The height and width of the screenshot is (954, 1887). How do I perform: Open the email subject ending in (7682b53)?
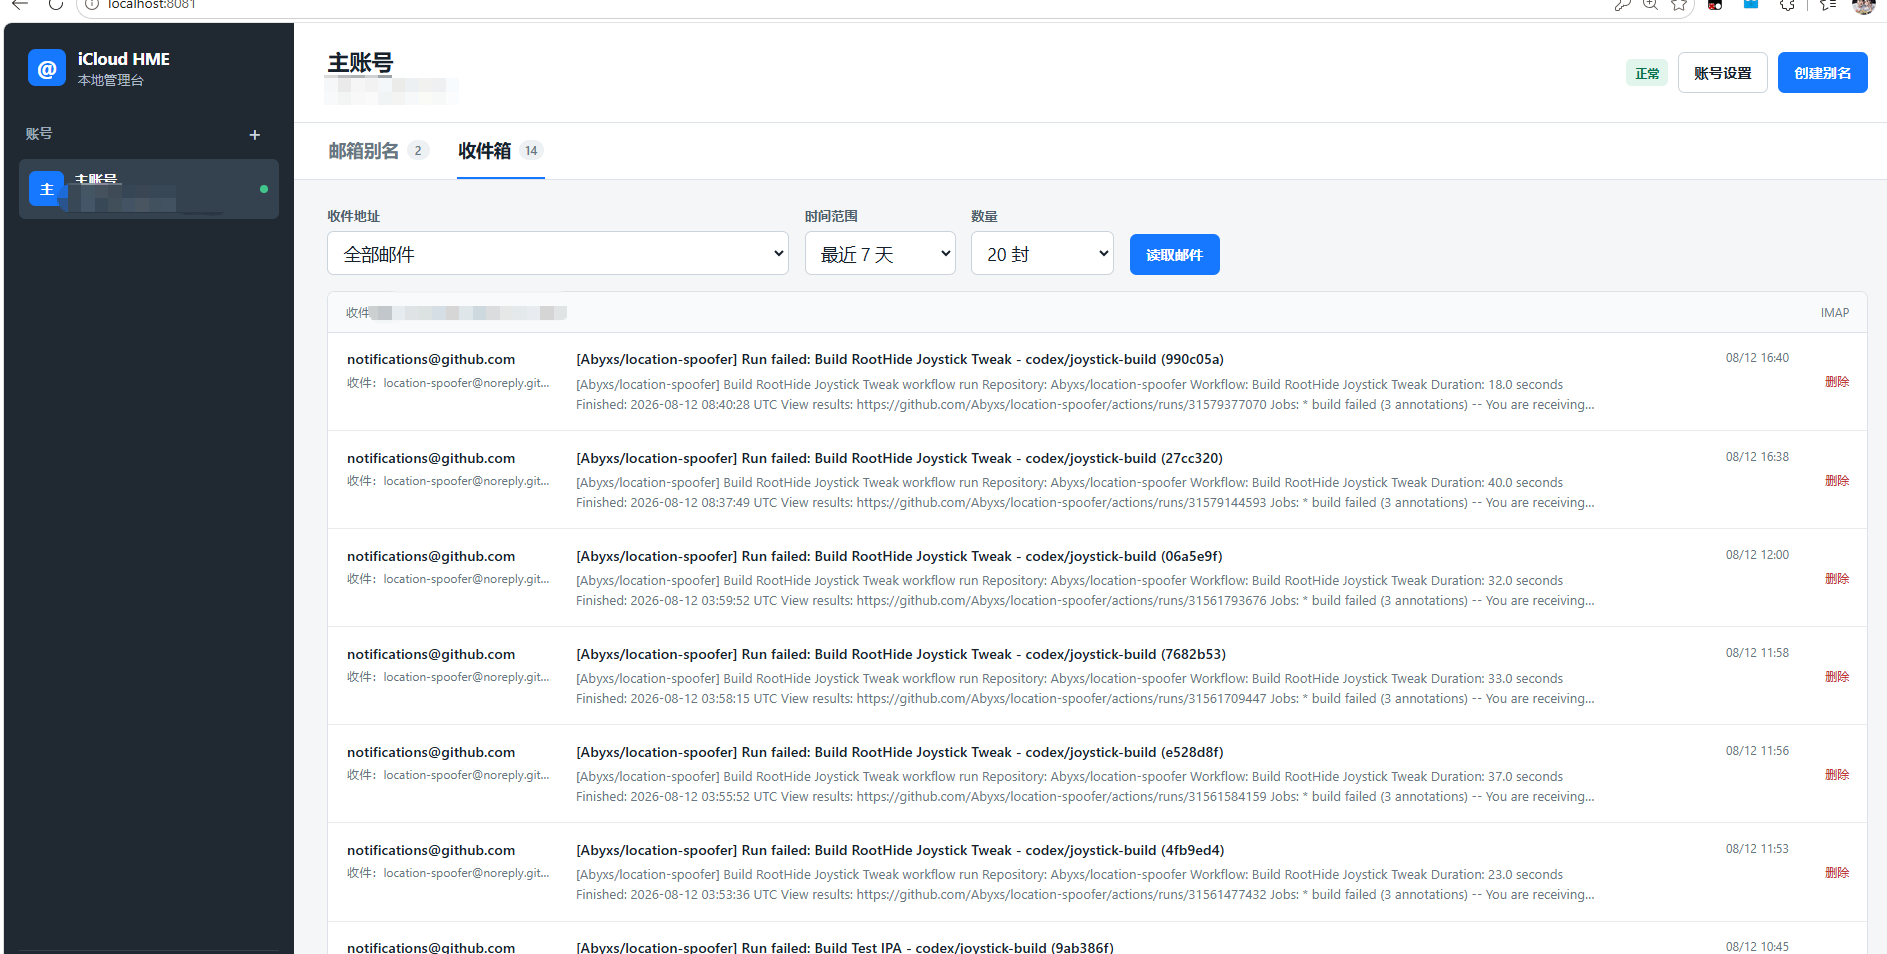(901, 655)
